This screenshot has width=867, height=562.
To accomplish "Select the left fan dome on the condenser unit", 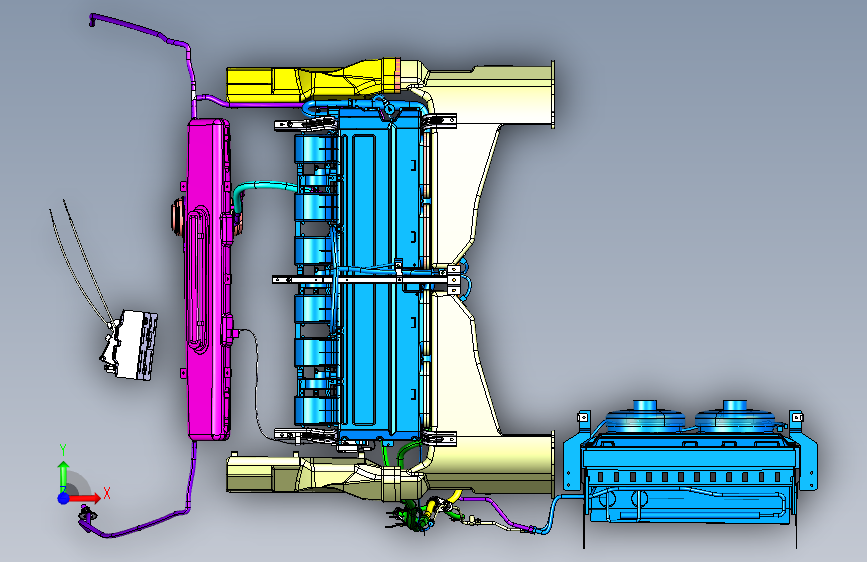I will tap(645, 418).
